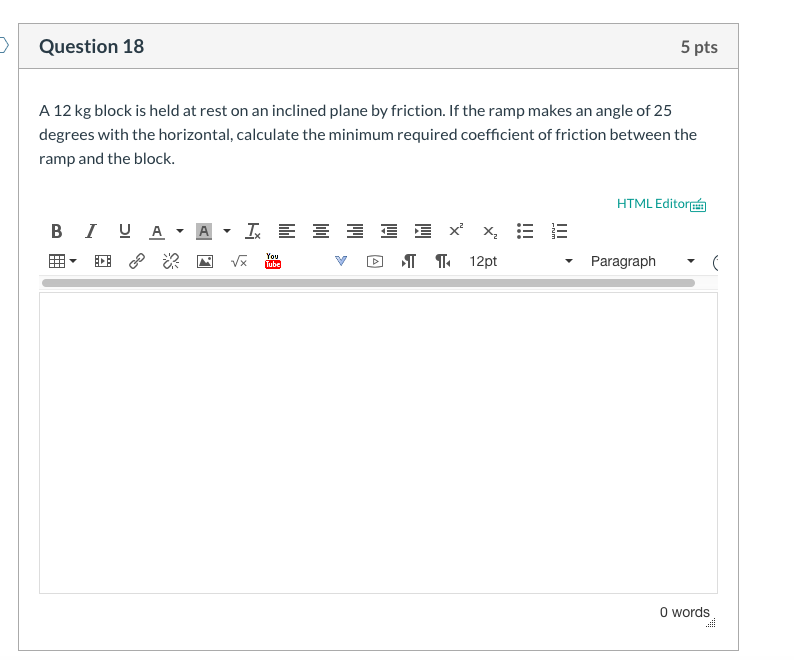Click the toolbar horizontal scrollbar

368,283
